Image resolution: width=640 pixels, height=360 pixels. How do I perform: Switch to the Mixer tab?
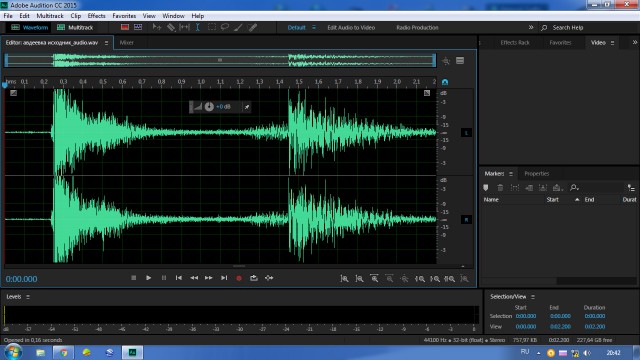click(x=127, y=42)
